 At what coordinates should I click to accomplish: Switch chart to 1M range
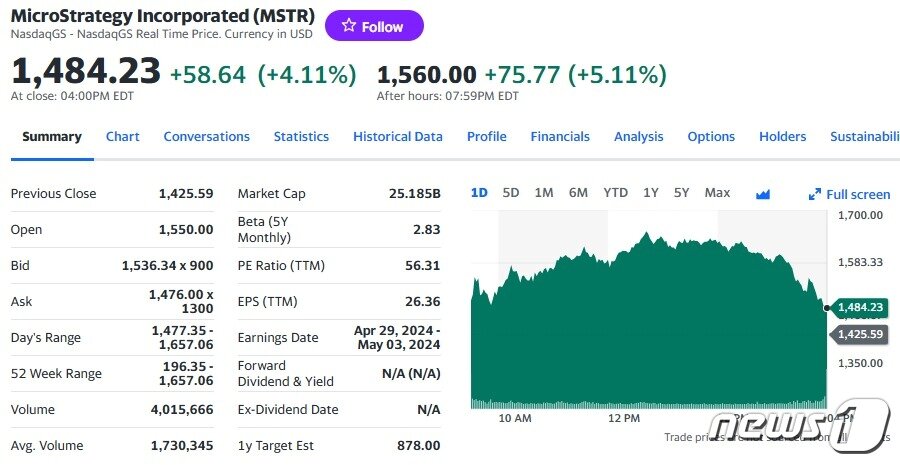coord(544,193)
